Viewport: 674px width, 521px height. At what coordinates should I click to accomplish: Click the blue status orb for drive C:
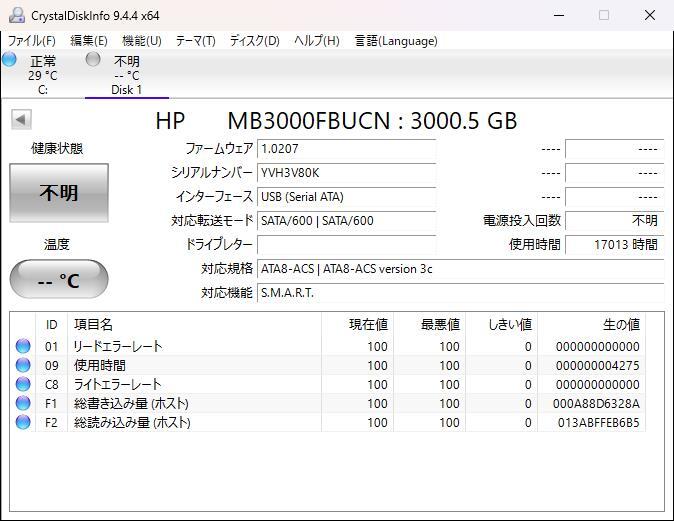[10, 60]
